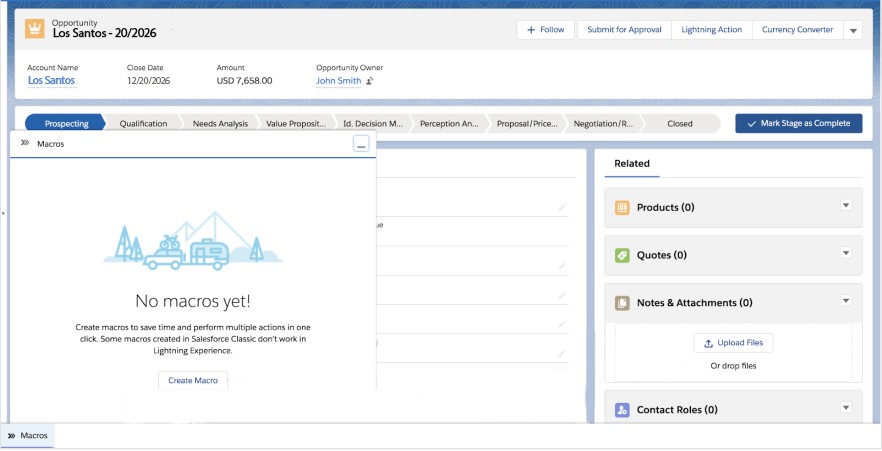Click the 'No macros yet!' heading
Viewport: 882px width, 451px height.
(193, 301)
